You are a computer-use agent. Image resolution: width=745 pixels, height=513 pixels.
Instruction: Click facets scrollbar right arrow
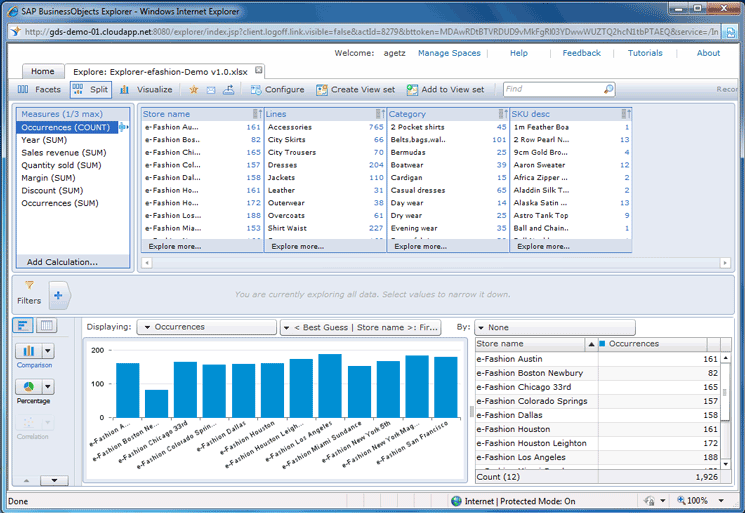click(x=725, y=263)
